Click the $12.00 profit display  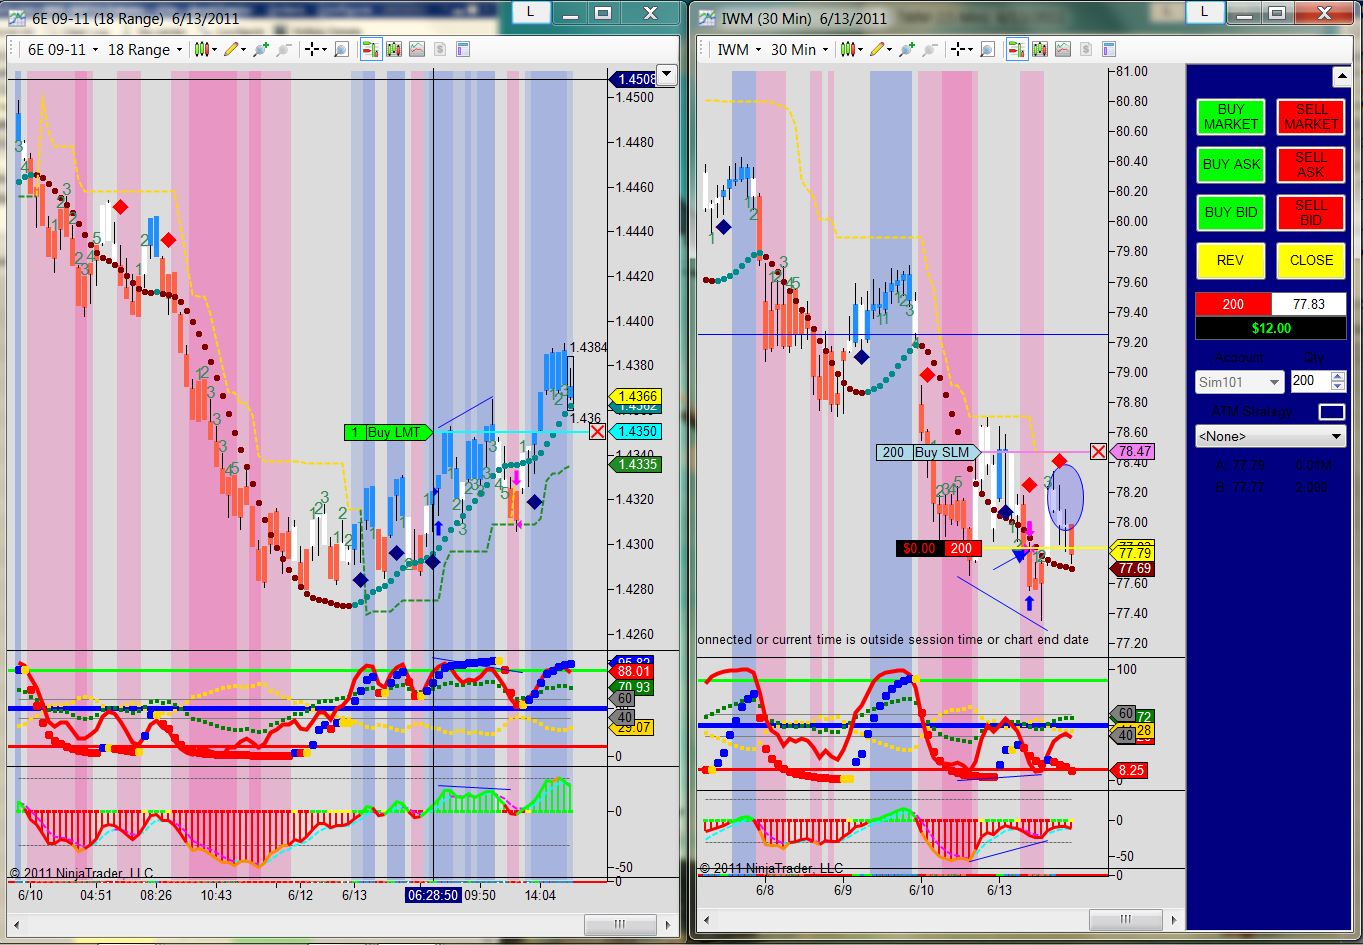[1271, 327]
